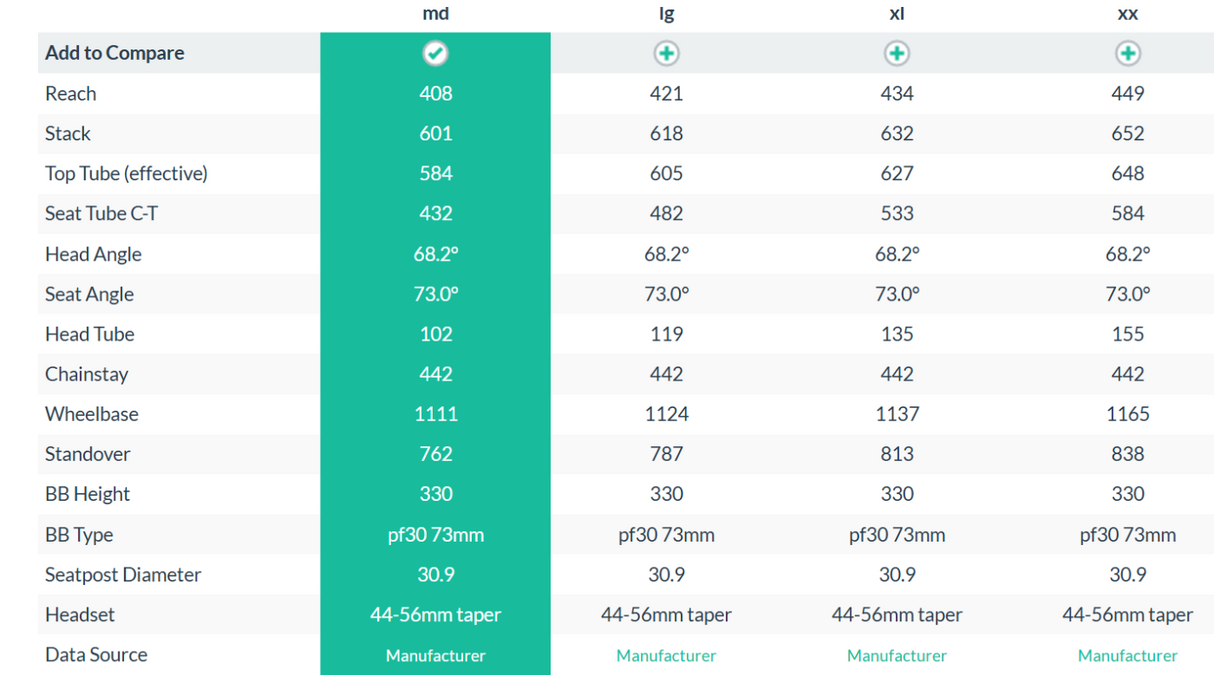Open Manufacturer data source link for lg
Screen dimensions: 1214x682
coord(666,656)
